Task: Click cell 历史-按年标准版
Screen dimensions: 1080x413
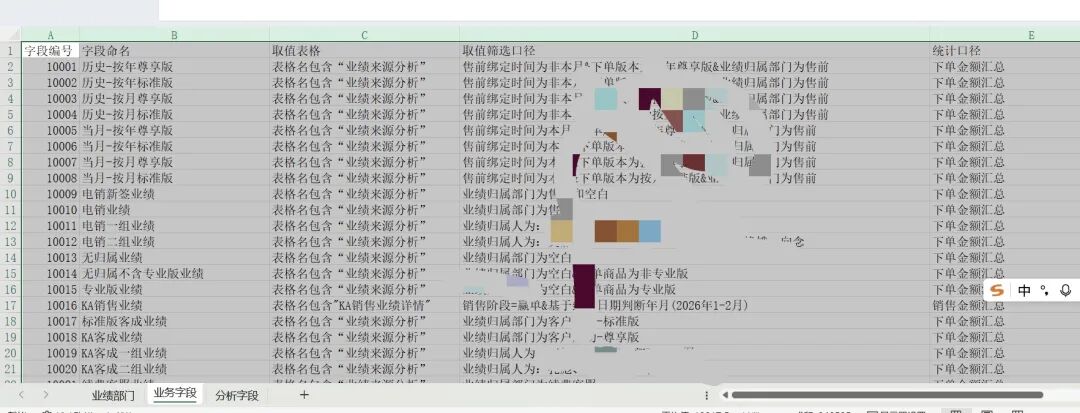Action: pos(174,83)
